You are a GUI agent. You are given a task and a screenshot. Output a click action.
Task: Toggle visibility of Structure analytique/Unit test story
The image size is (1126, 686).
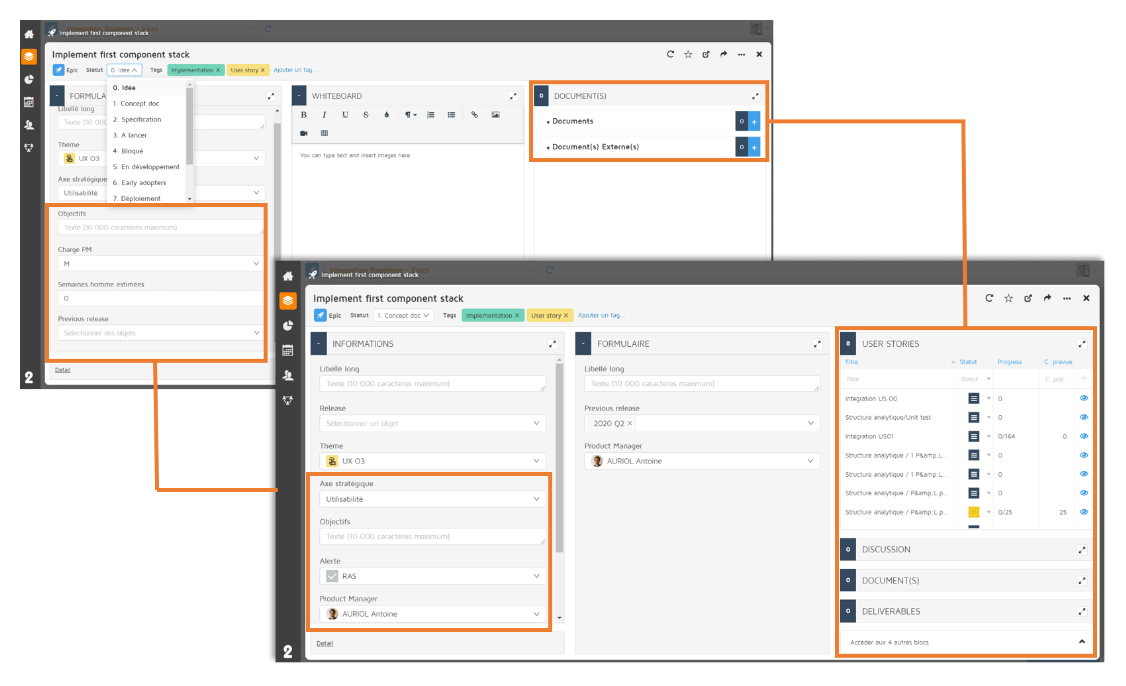[x=1083, y=417]
